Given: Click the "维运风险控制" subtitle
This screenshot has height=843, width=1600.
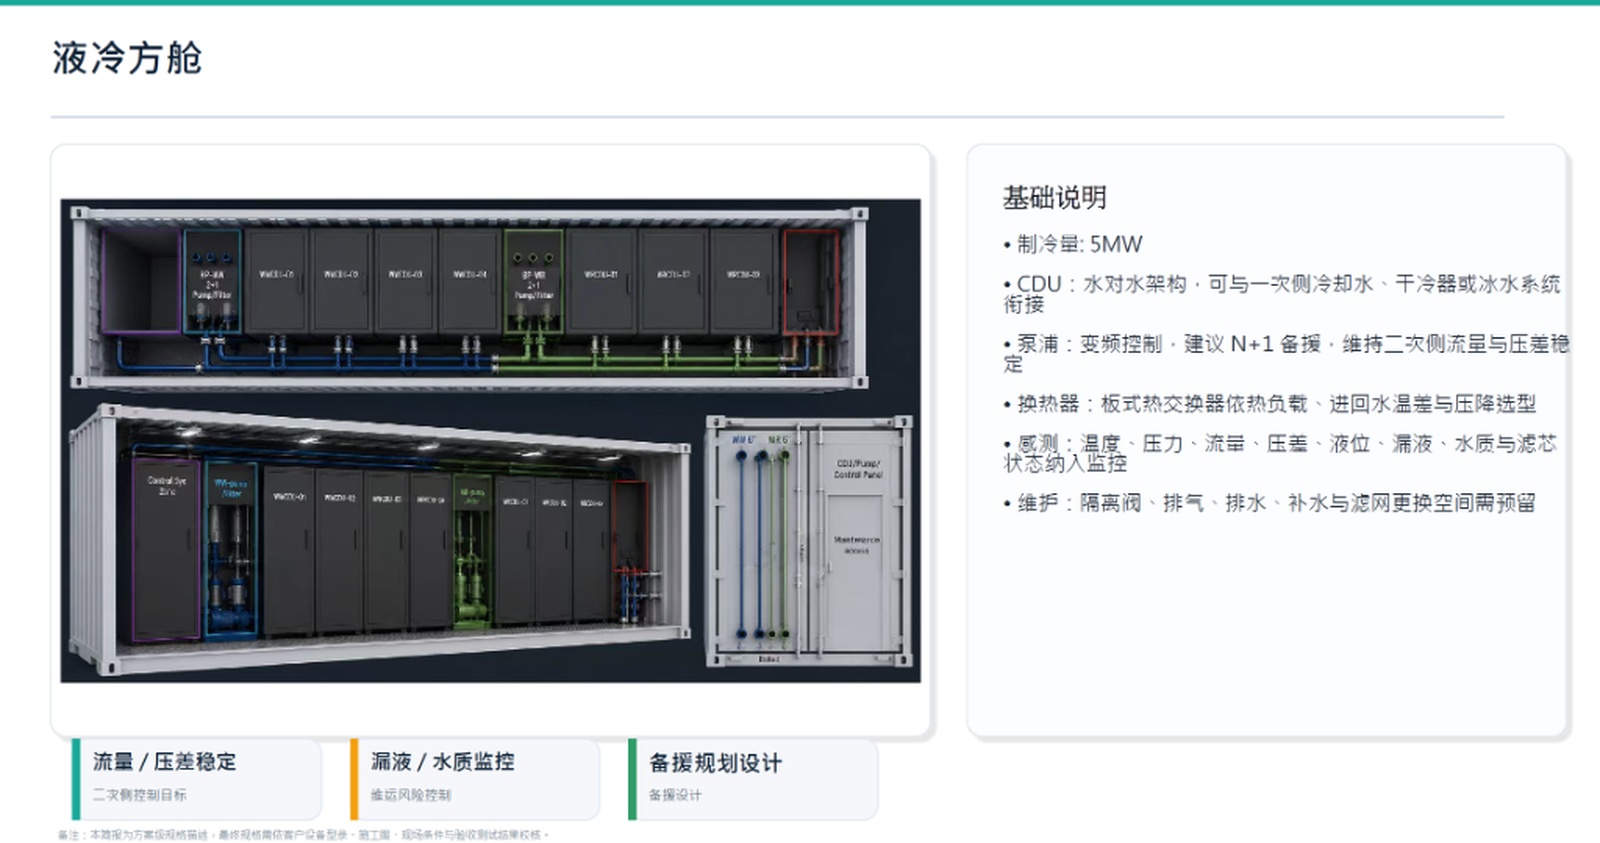Looking at the screenshot, I should (x=411, y=795).
